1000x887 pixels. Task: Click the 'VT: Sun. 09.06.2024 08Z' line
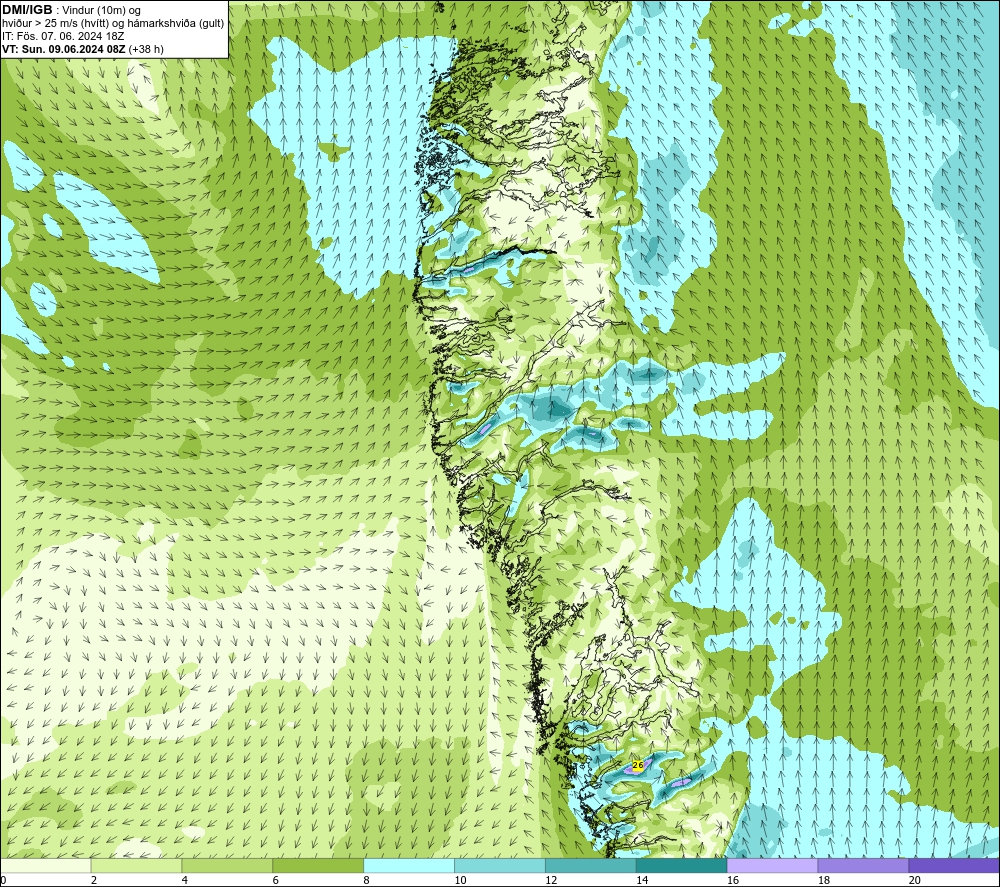pos(64,49)
